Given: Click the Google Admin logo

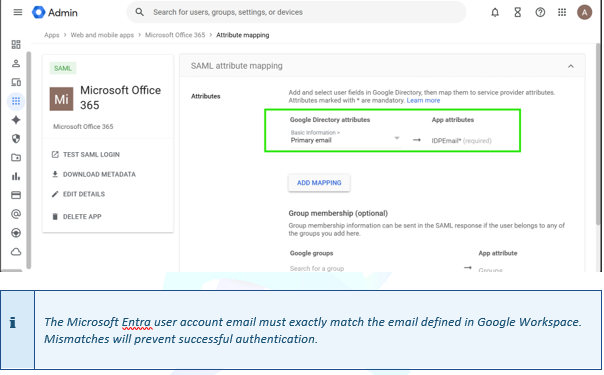Looking at the screenshot, I should 55,12.
